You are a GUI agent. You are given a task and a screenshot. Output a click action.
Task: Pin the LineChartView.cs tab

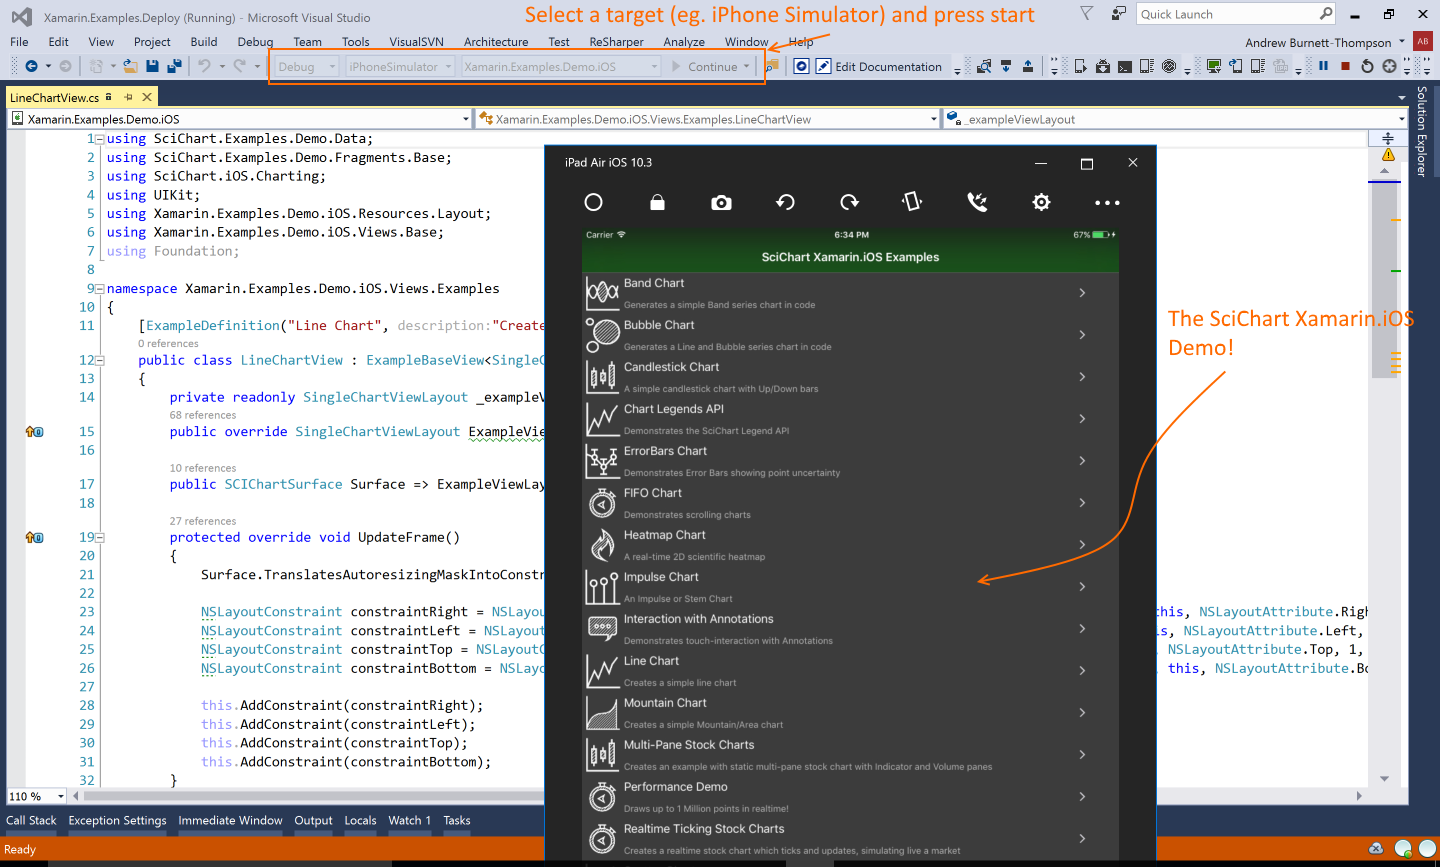point(128,97)
